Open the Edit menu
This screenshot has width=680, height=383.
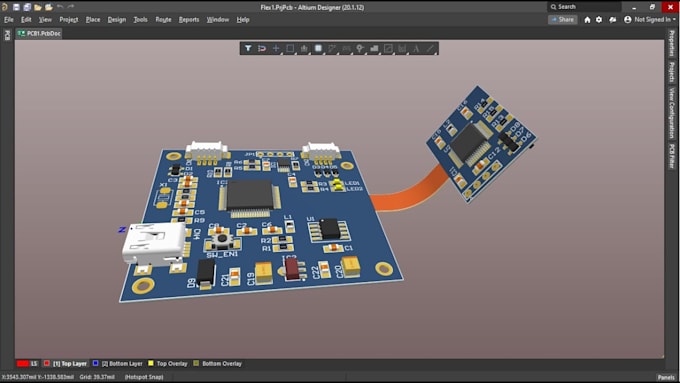point(26,20)
